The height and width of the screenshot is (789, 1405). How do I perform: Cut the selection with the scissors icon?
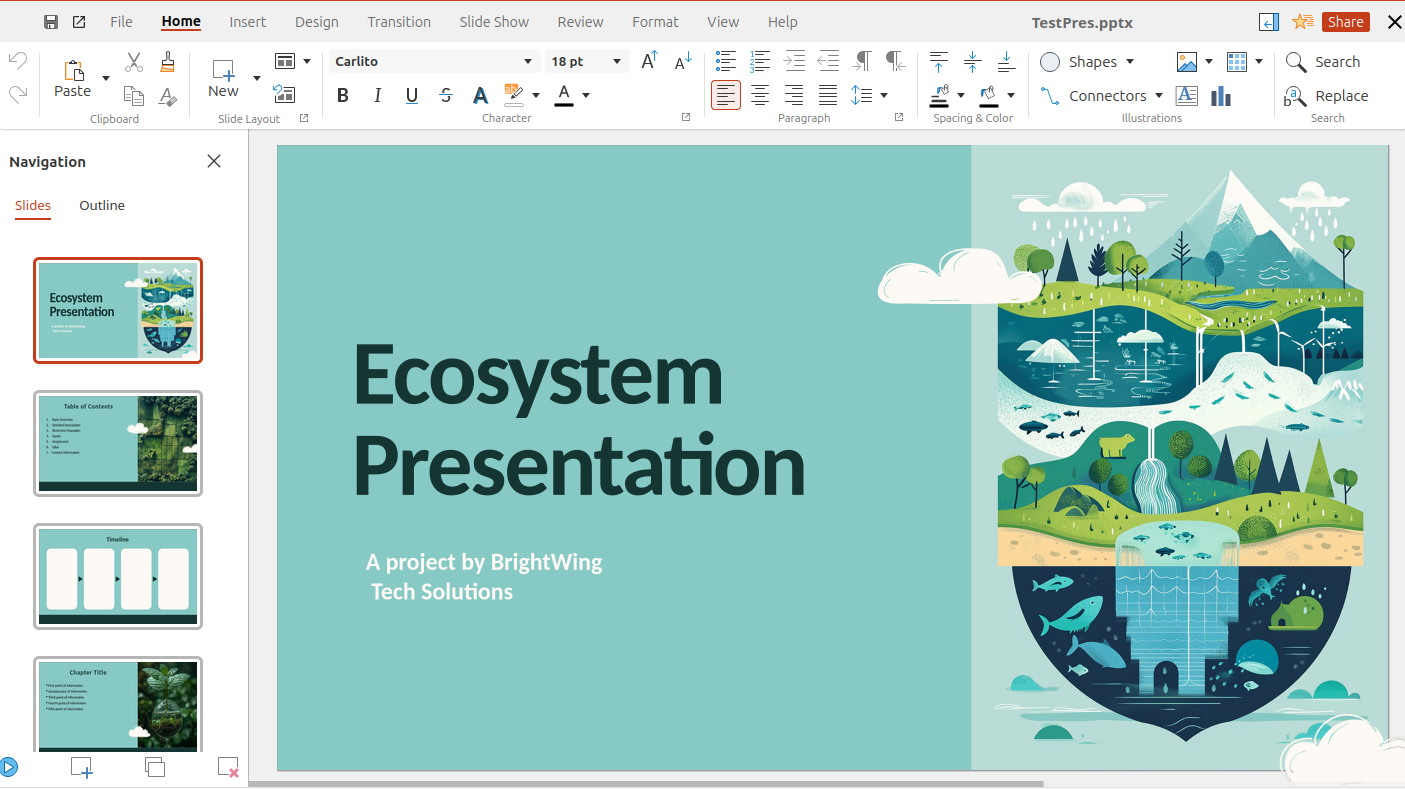click(134, 62)
